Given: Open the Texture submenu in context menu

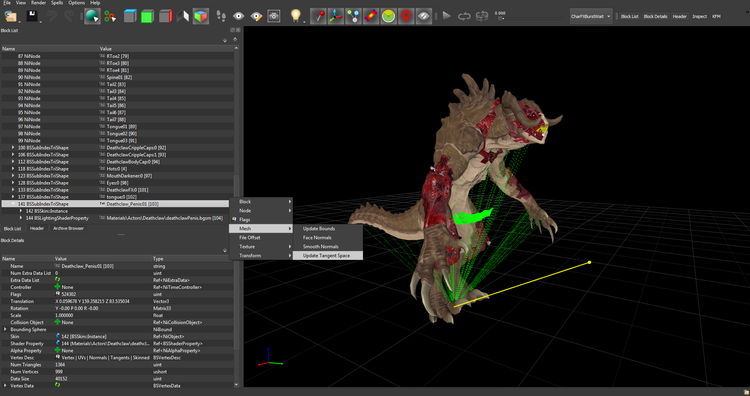Looking at the screenshot, I should click(x=261, y=246).
